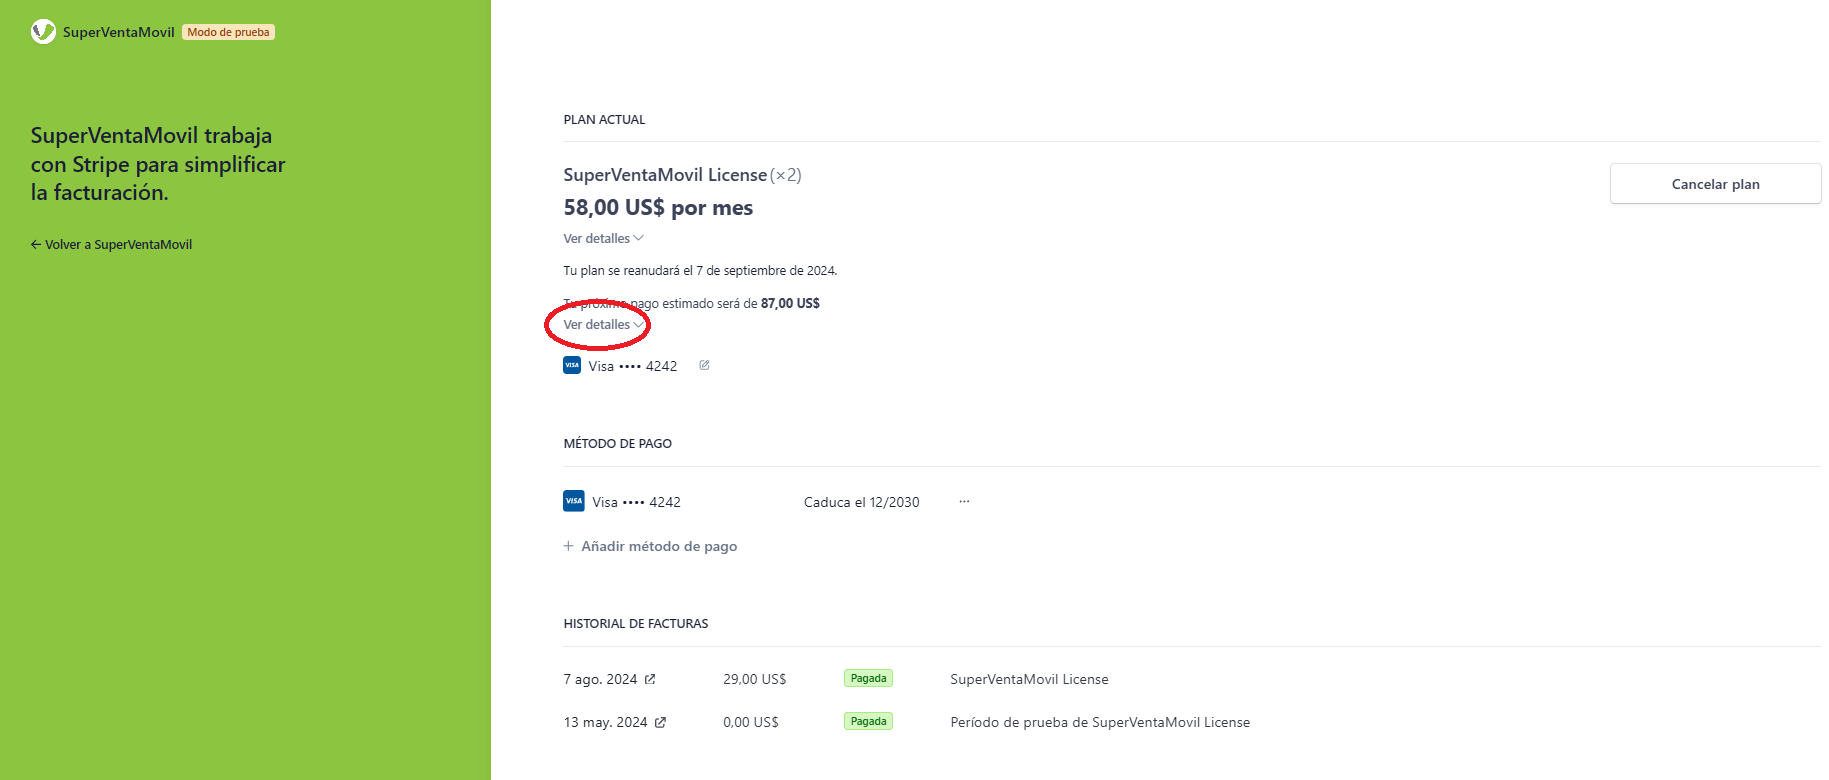Click the Modo de prueba badge
Viewport: 1829px width, 780px height.
[229, 32]
